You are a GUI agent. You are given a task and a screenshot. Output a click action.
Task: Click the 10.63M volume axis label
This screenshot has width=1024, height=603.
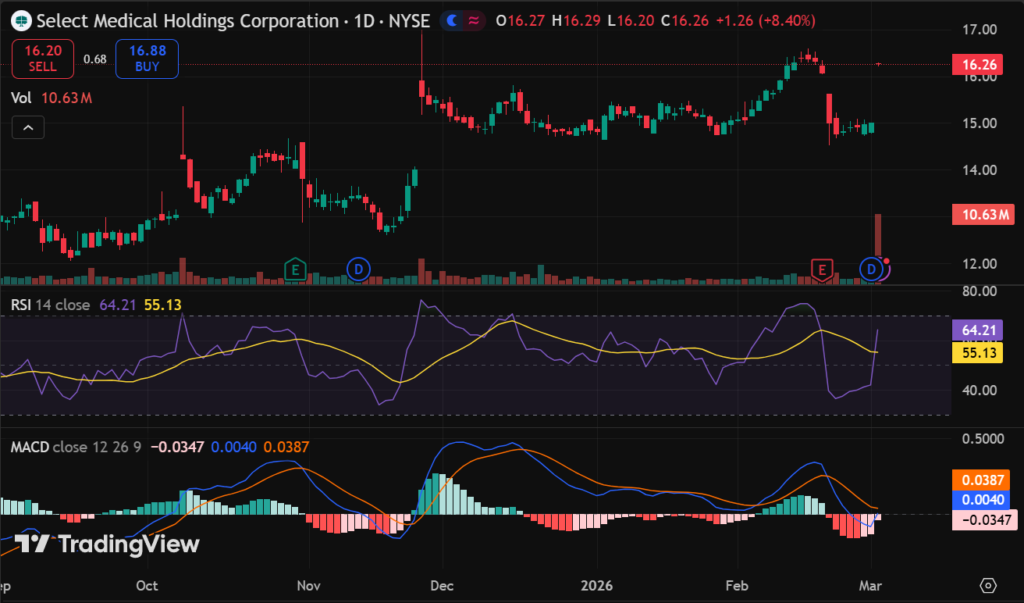[x=983, y=213]
